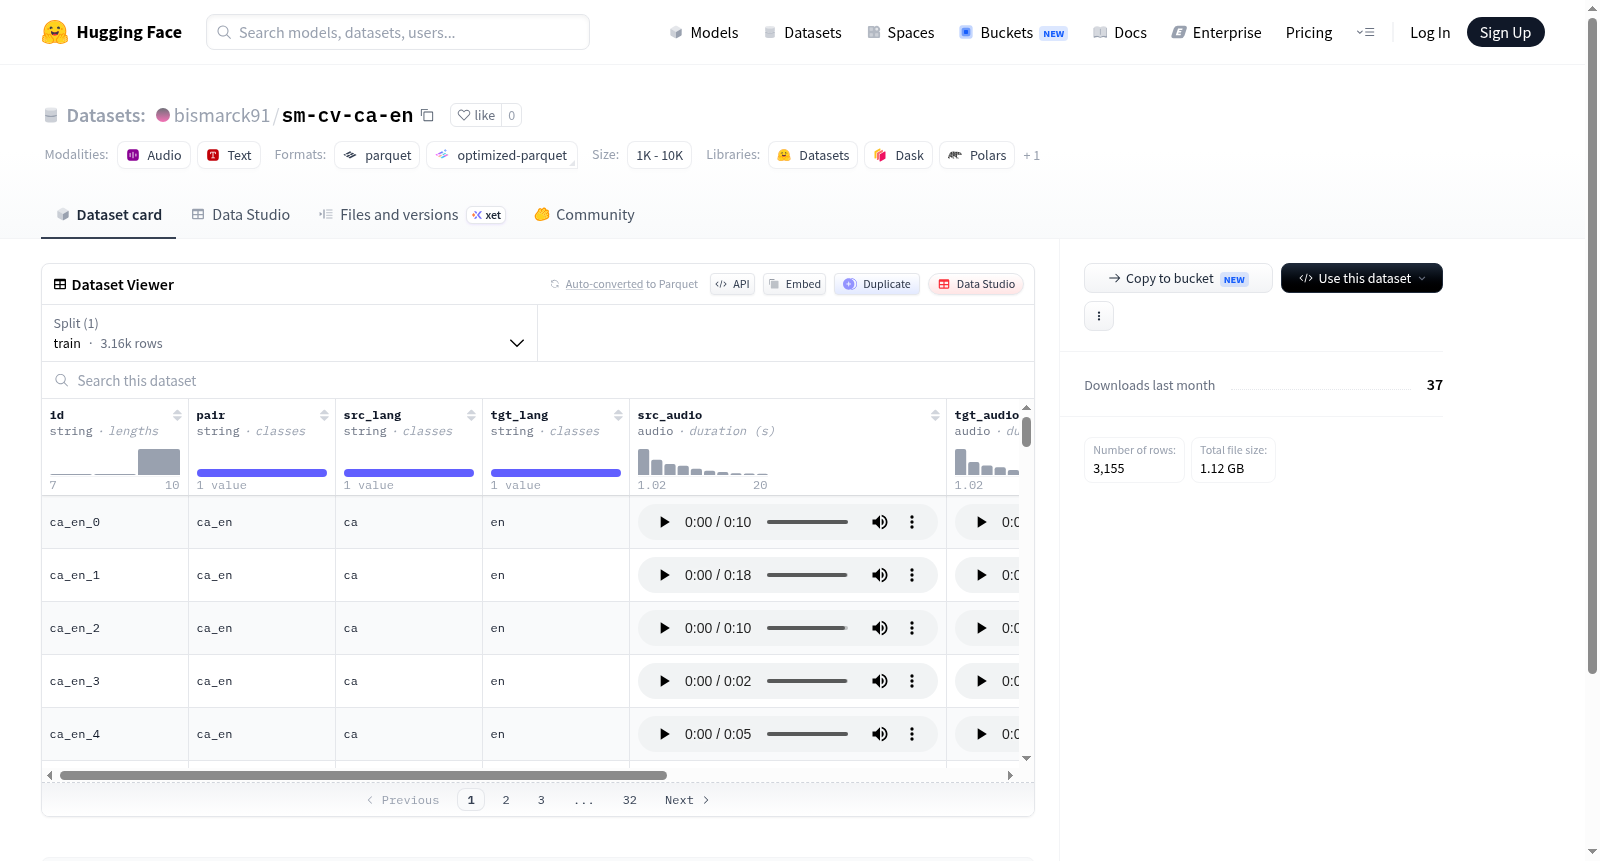Sort by the id column
Image resolution: width=1600 pixels, height=861 pixels.
point(177,415)
